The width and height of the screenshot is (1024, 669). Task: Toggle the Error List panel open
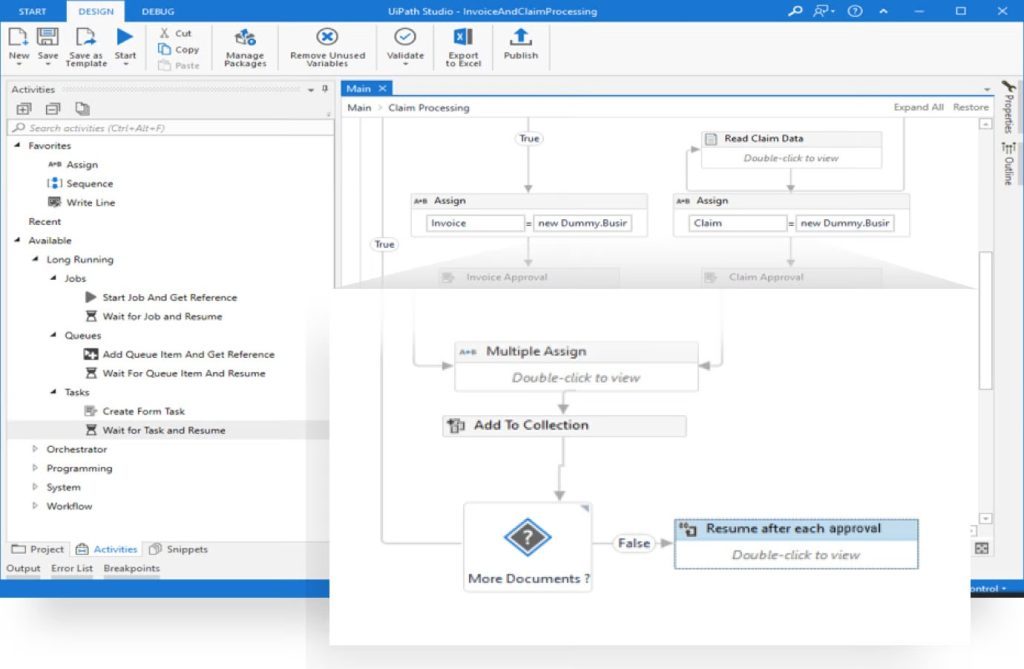click(x=71, y=568)
